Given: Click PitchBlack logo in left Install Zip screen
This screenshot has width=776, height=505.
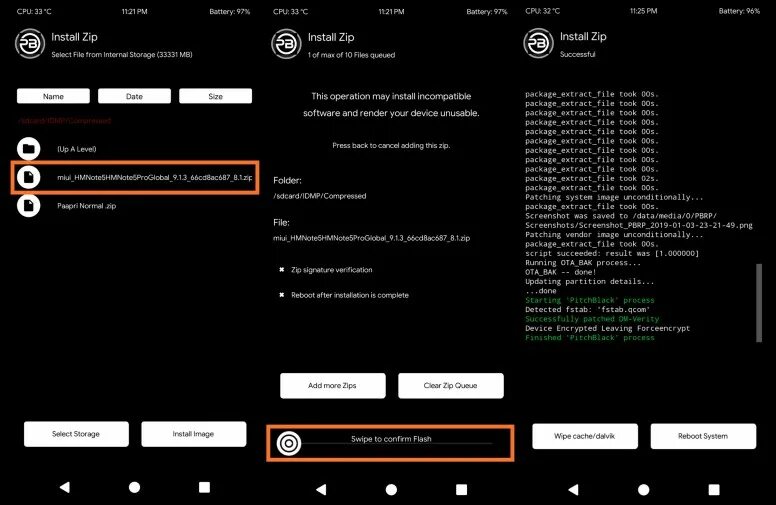Looking at the screenshot, I should 30,44.
